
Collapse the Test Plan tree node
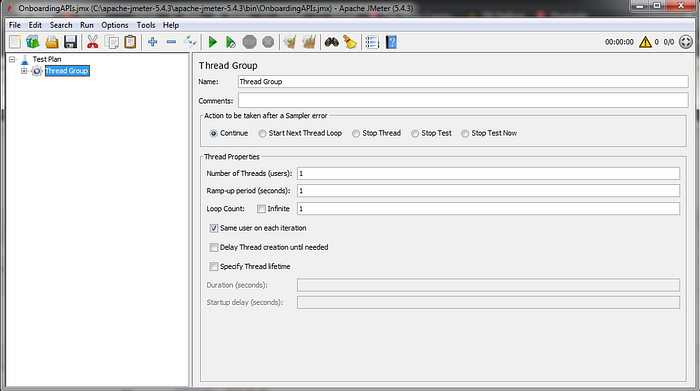tap(12, 59)
